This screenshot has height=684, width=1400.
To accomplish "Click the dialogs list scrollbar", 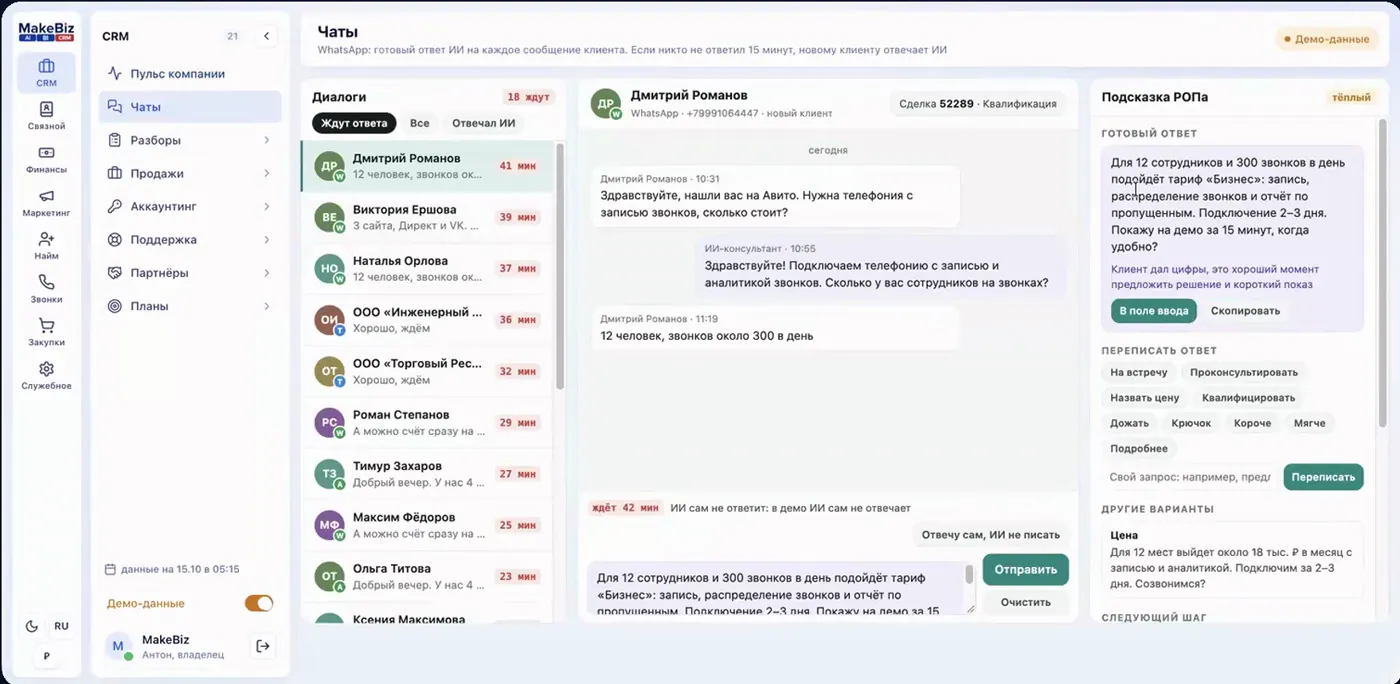I will 560,266.
